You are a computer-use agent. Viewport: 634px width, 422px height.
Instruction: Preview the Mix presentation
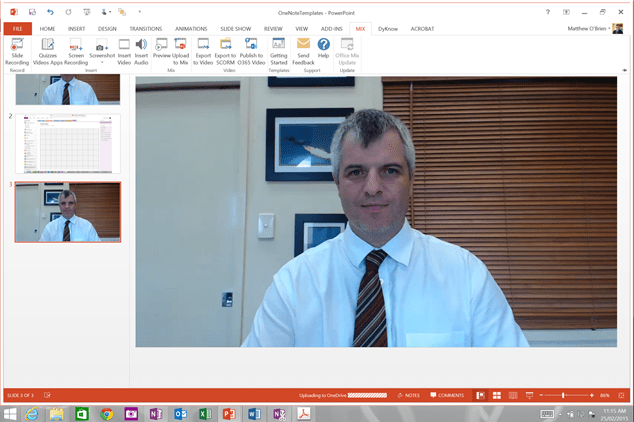[161, 51]
